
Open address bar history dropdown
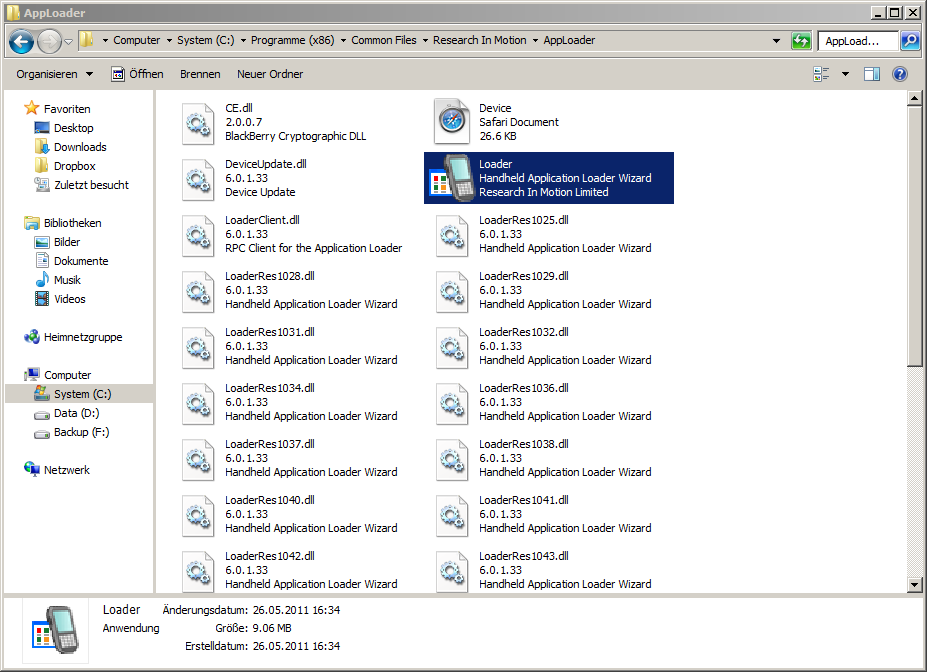click(776, 41)
